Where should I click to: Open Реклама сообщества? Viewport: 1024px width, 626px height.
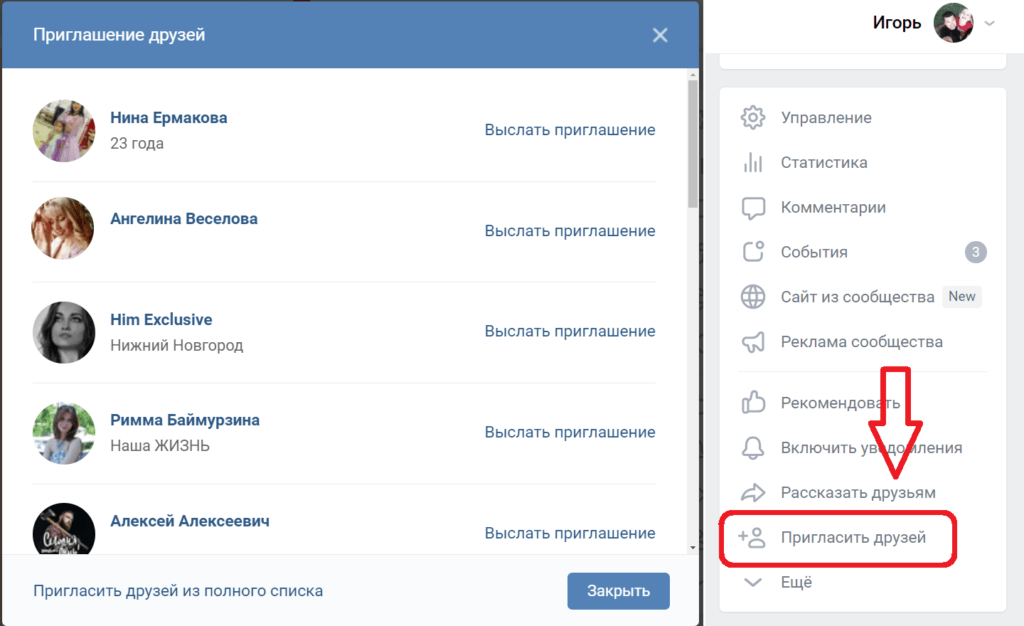(863, 342)
